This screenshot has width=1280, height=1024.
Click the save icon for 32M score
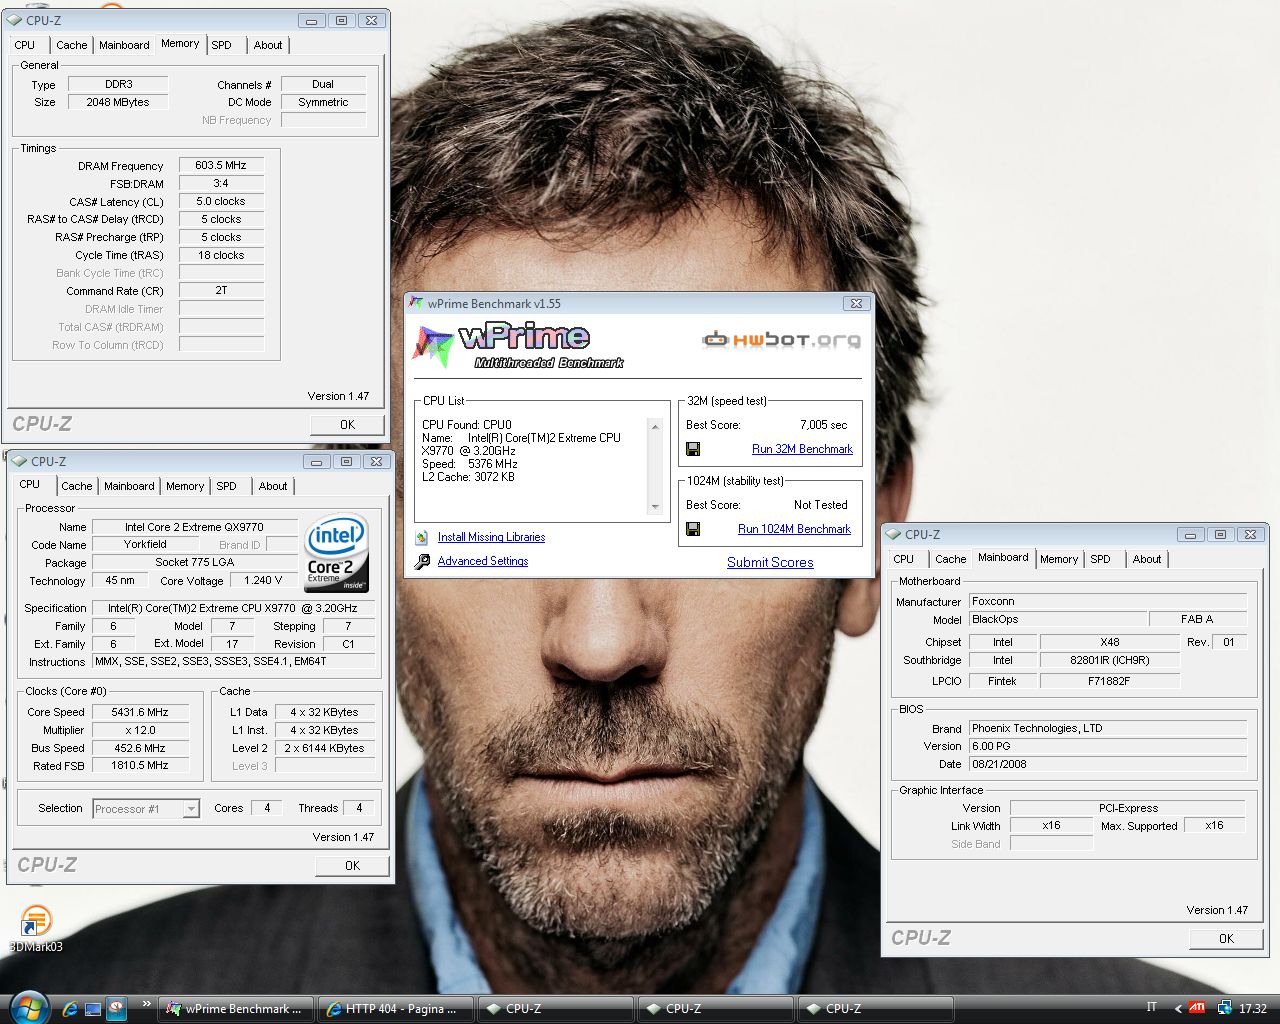coord(693,449)
